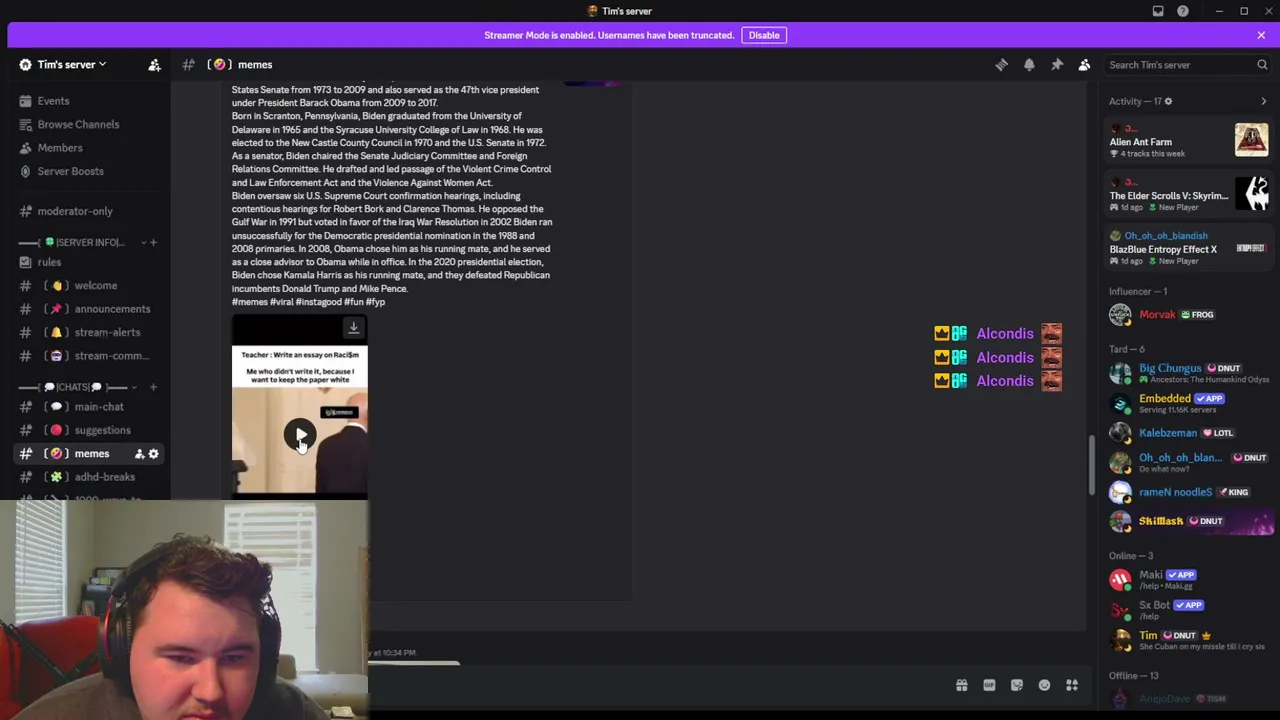Click the chat scrollbar thumb
The height and width of the screenshot is (720, 1280).
point(1092,465)
